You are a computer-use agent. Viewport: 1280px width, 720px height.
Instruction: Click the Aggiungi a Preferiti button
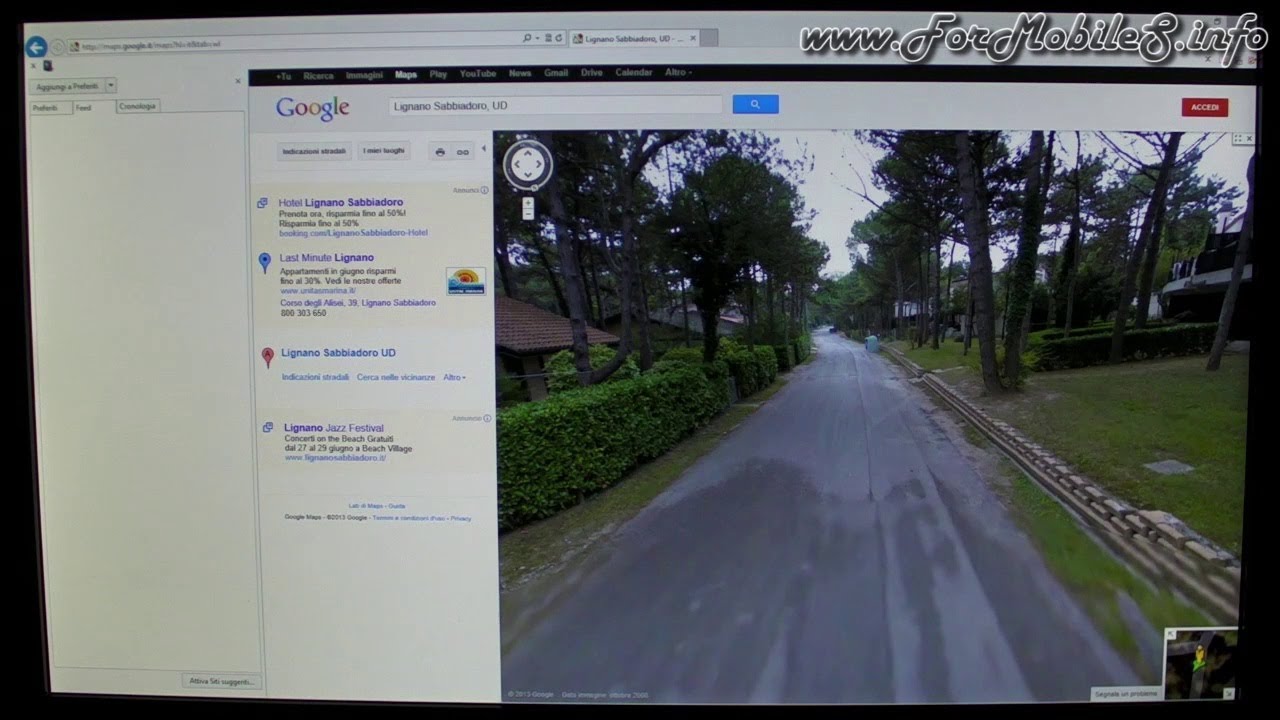click(x=66, y=86)
